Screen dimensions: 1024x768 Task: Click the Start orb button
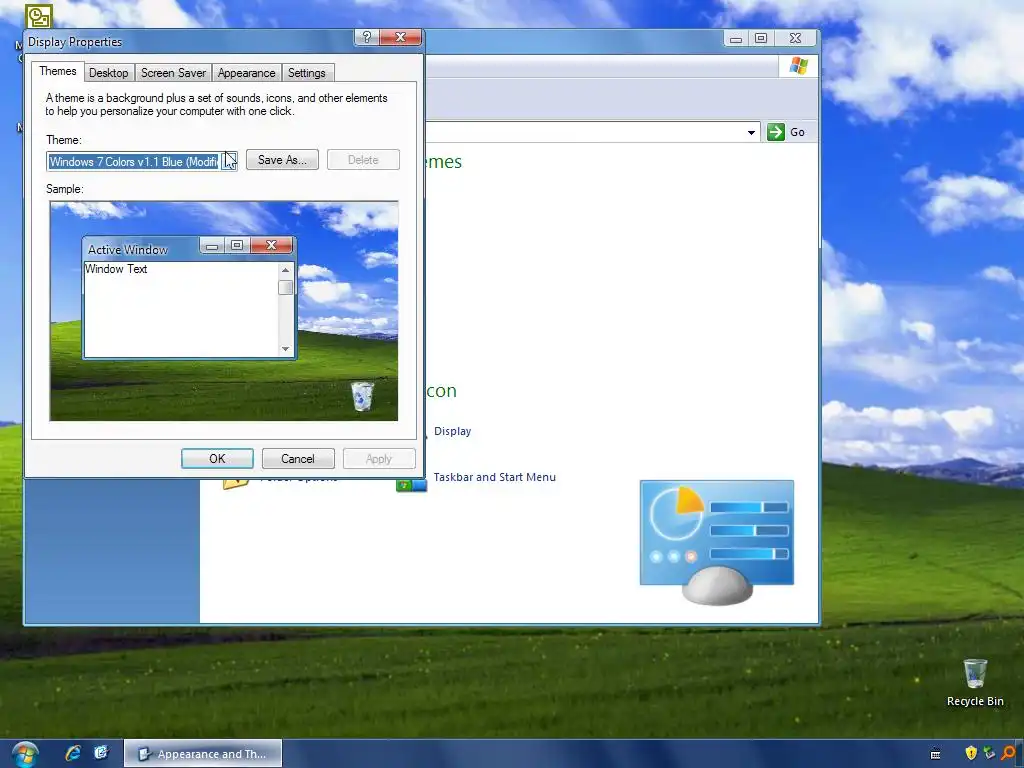pyautogui.click(x=25, y=754)
